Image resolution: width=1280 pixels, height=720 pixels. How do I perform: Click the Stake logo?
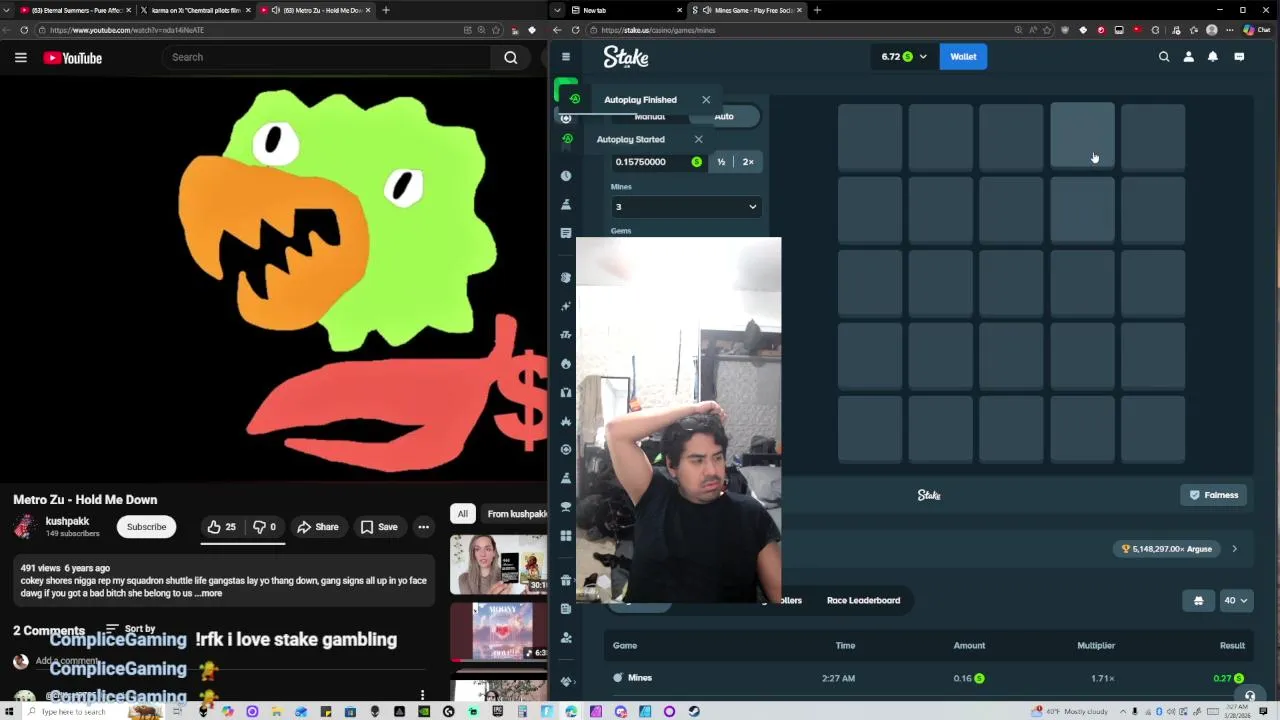626,57
